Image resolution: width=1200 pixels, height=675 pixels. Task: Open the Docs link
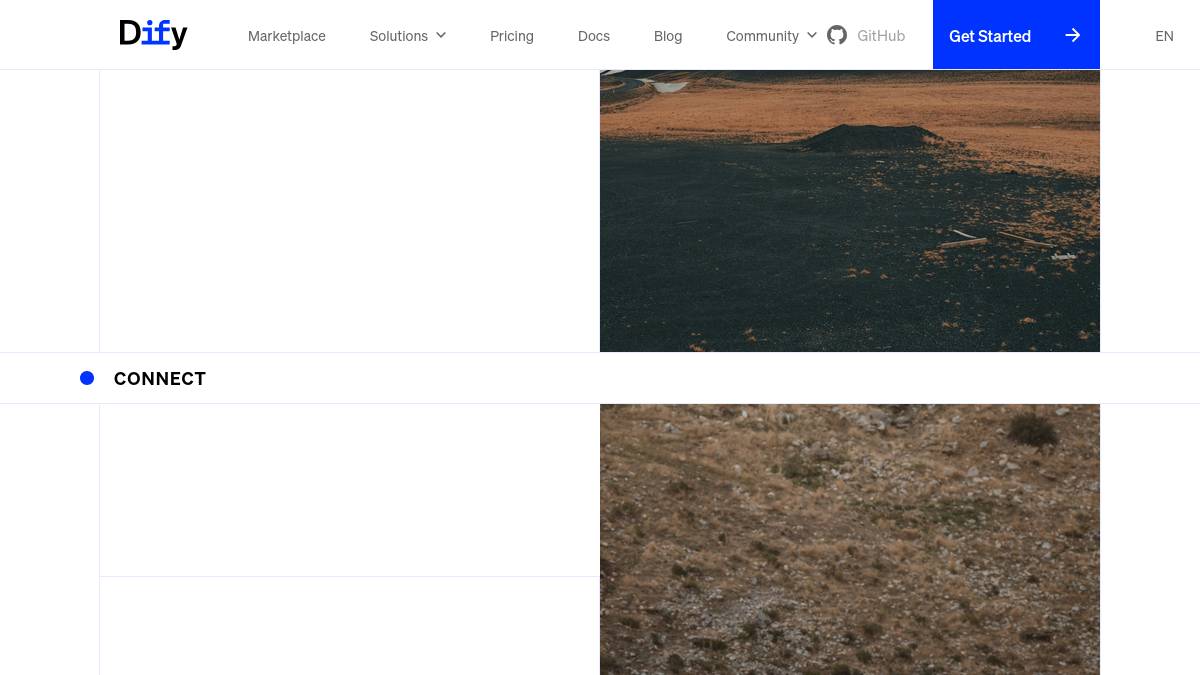[594, 36]
